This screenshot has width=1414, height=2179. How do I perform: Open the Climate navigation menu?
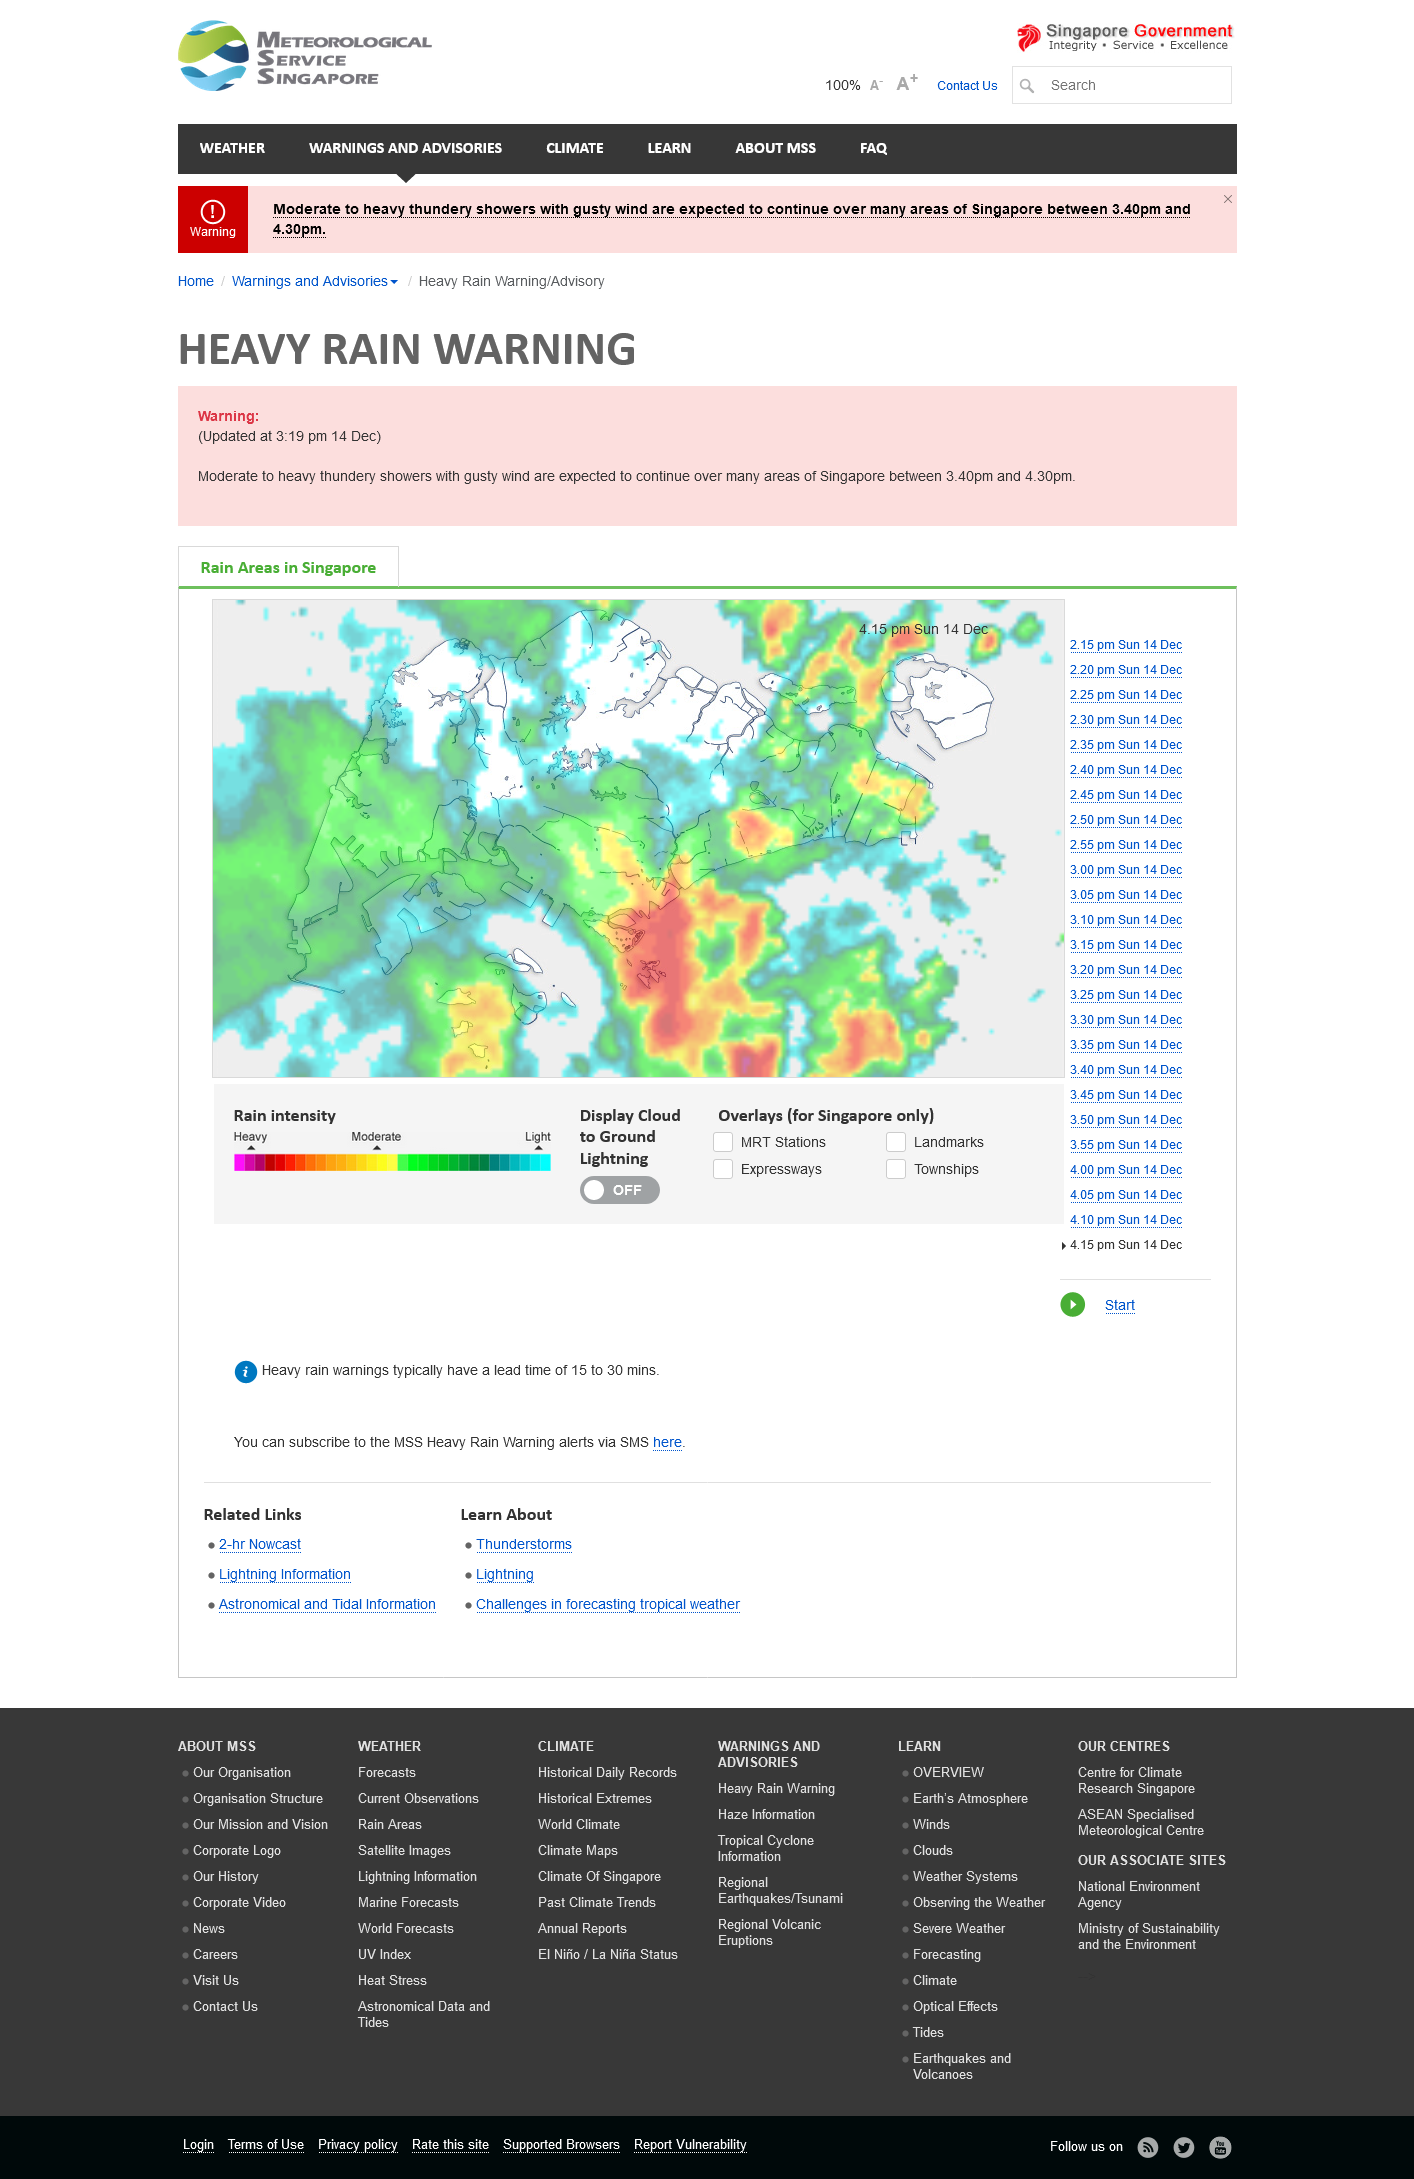pyautogui.click(x=574, y=148)
